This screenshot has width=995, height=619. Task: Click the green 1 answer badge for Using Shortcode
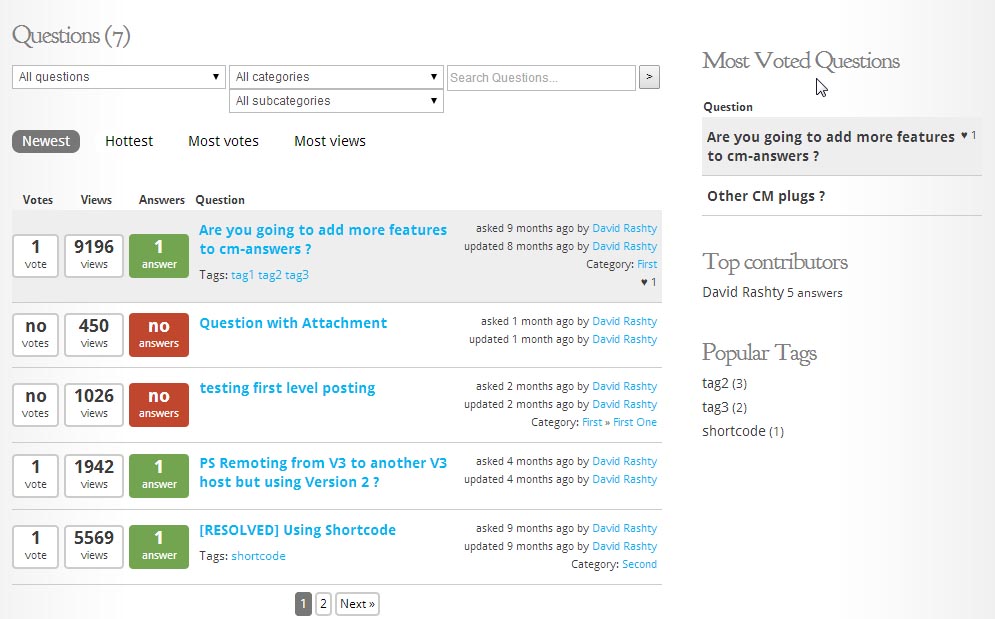tap(159, 546)
